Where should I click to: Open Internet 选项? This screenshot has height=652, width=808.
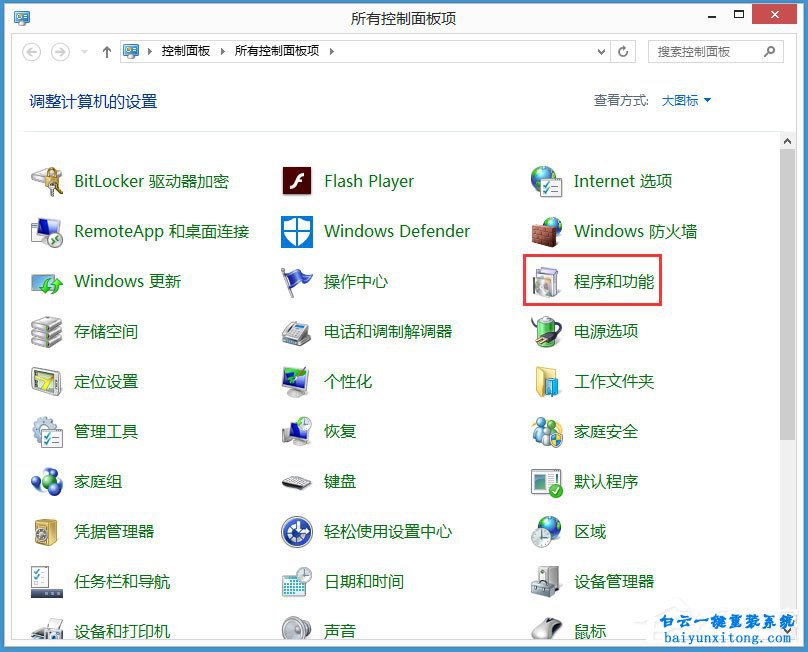coord(621,181)
